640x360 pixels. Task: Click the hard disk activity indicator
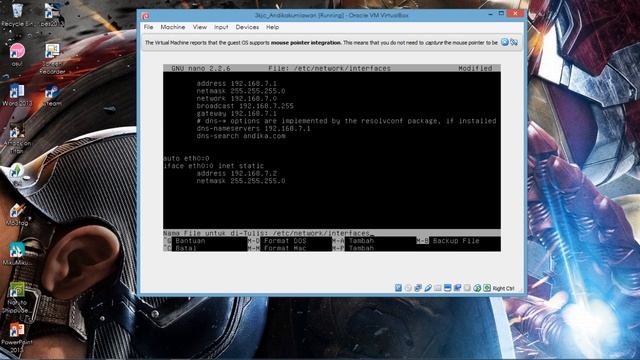[x=398, y=288]
